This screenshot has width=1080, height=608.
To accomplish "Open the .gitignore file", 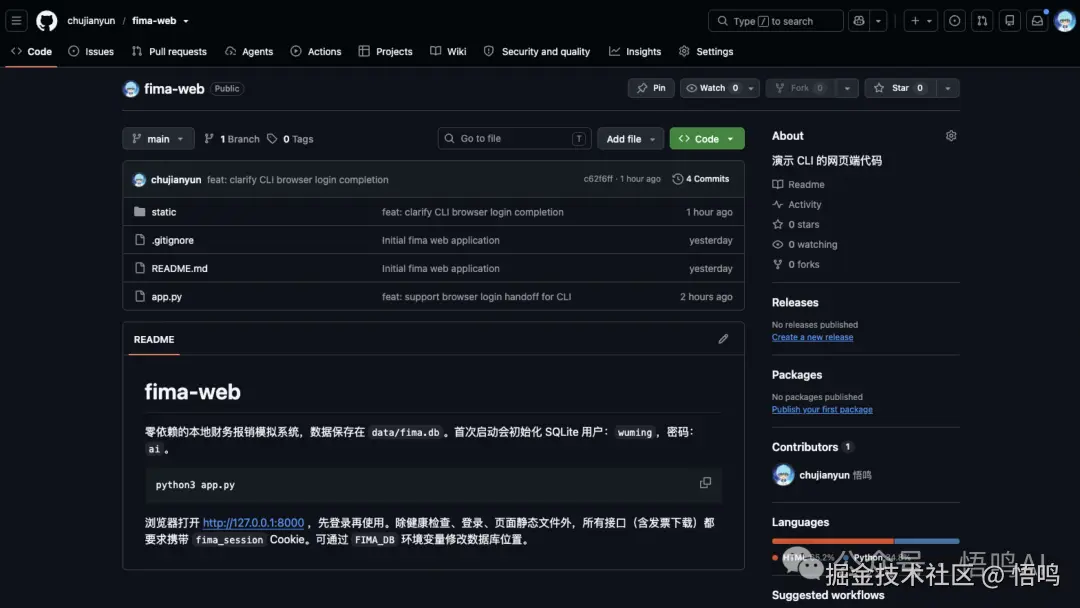I will pos(172,240).
